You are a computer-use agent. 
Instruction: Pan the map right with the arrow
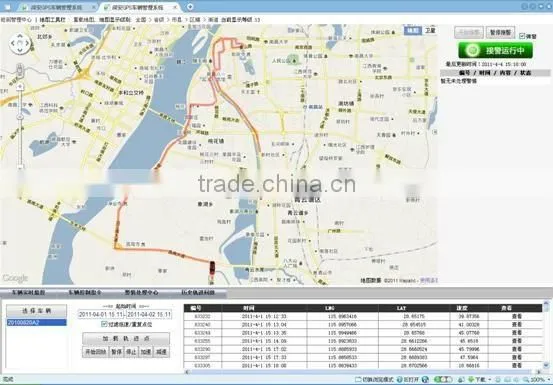click(27, 43)
